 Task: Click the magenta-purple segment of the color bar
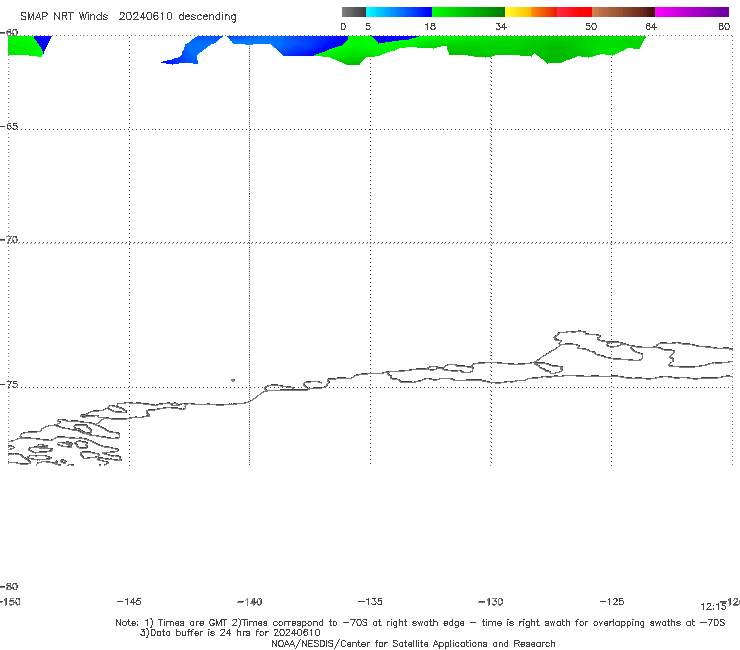tap(692, 12)
